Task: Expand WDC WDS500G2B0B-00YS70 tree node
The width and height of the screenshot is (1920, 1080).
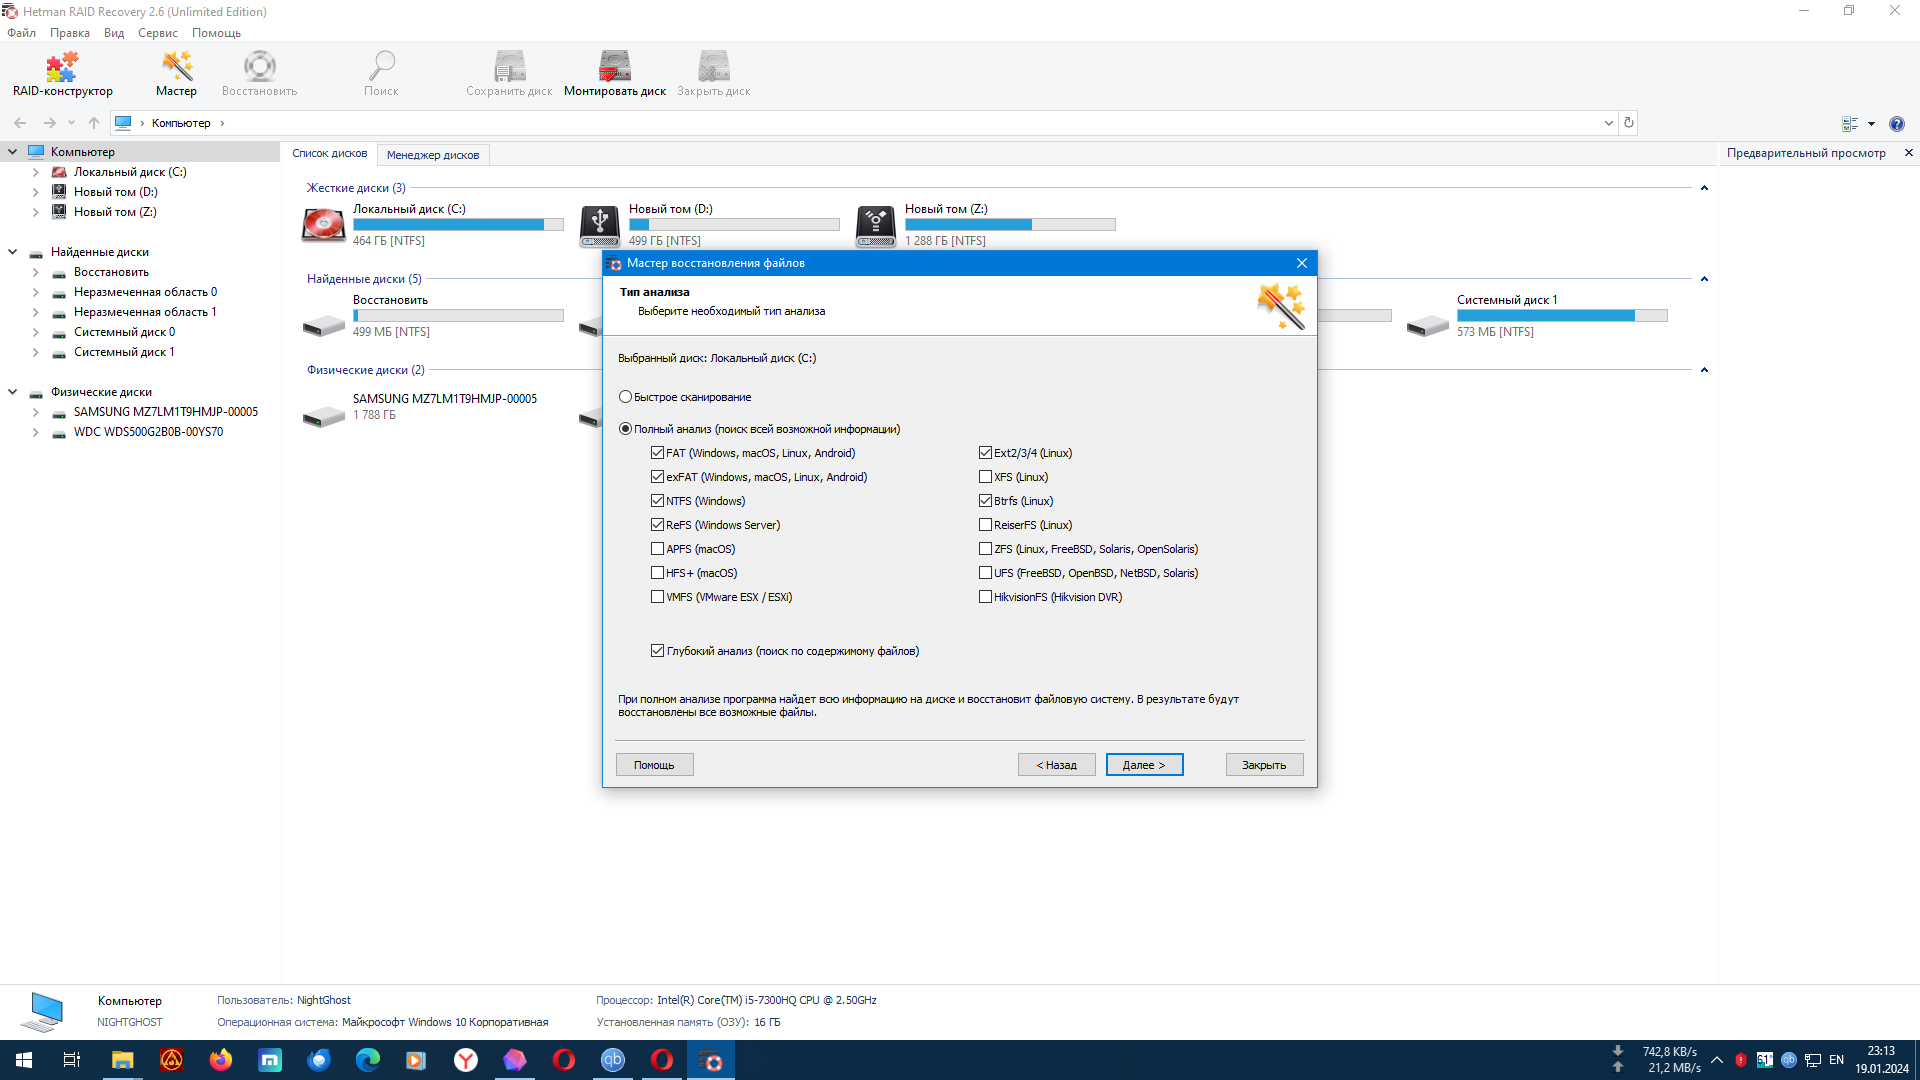Action: [x=35, y=432]
